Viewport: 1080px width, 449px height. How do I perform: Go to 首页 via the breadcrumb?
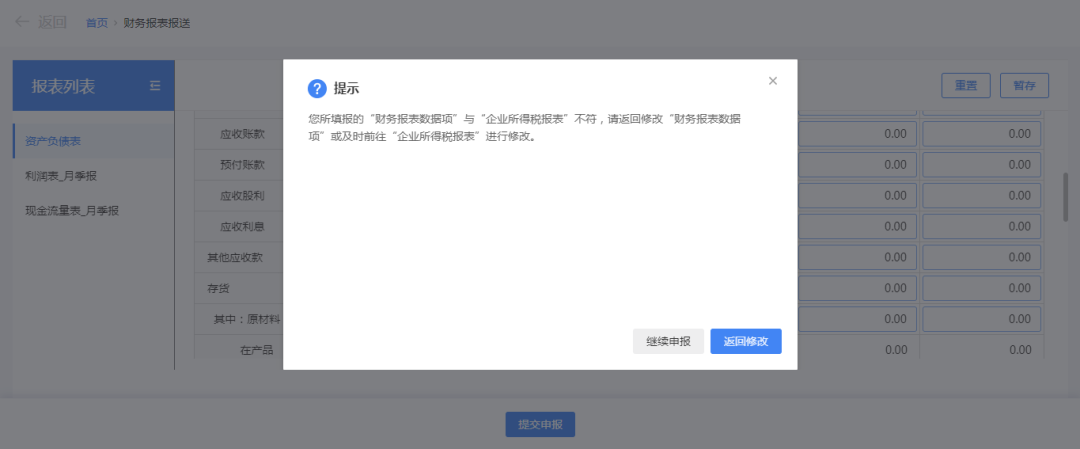pos(97,23)
